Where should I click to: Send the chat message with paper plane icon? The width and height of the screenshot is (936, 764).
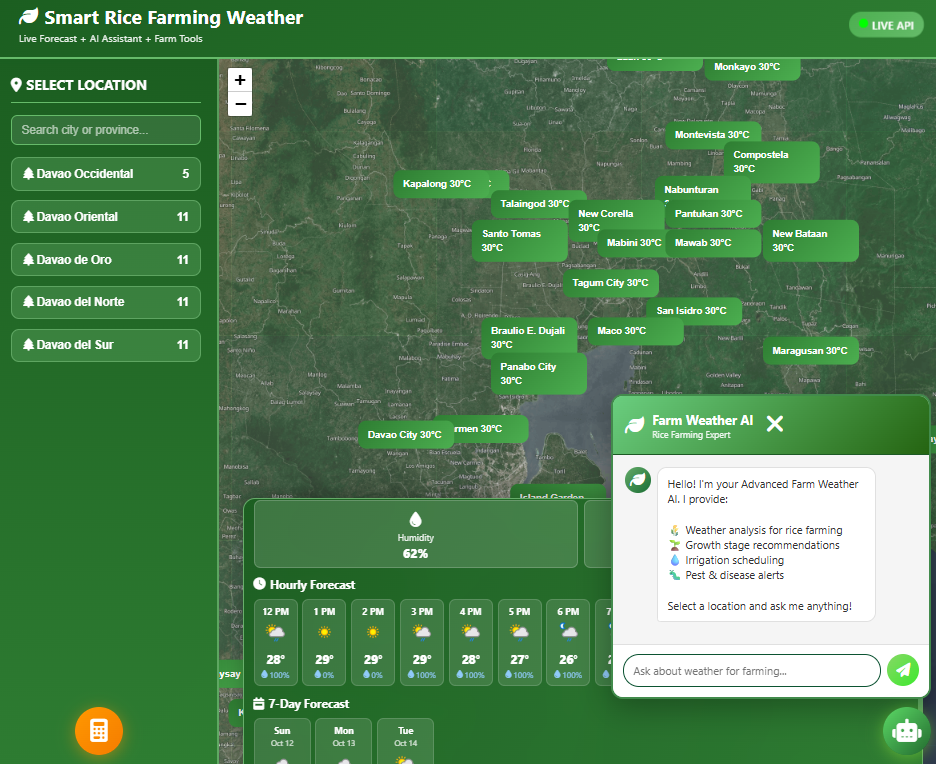pos(903,670)
